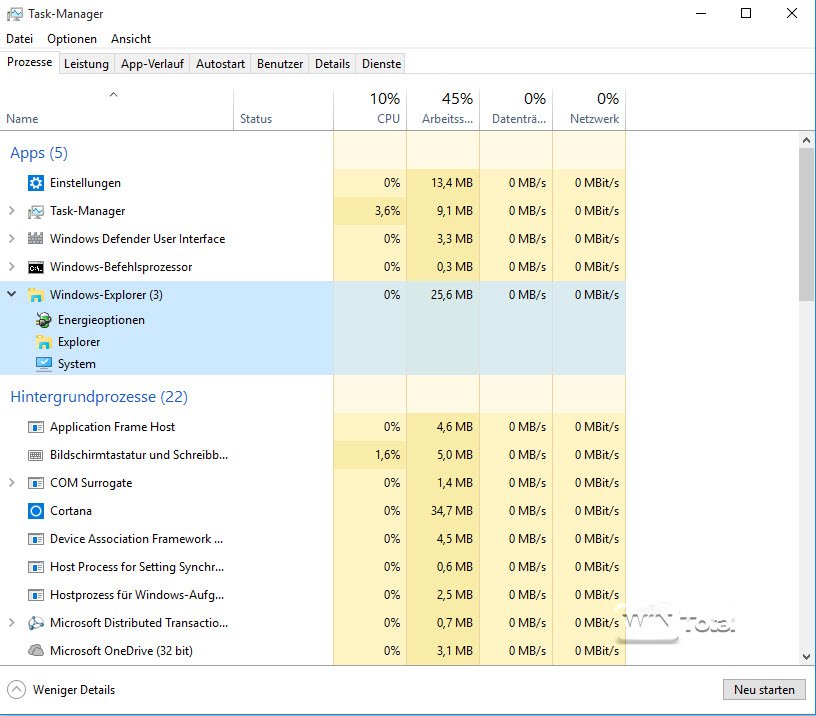The width and height of the screenshot is (816, 716).
Task: Select the Prozesse tab
Action: pyautogui.click(x=30, y=62)
